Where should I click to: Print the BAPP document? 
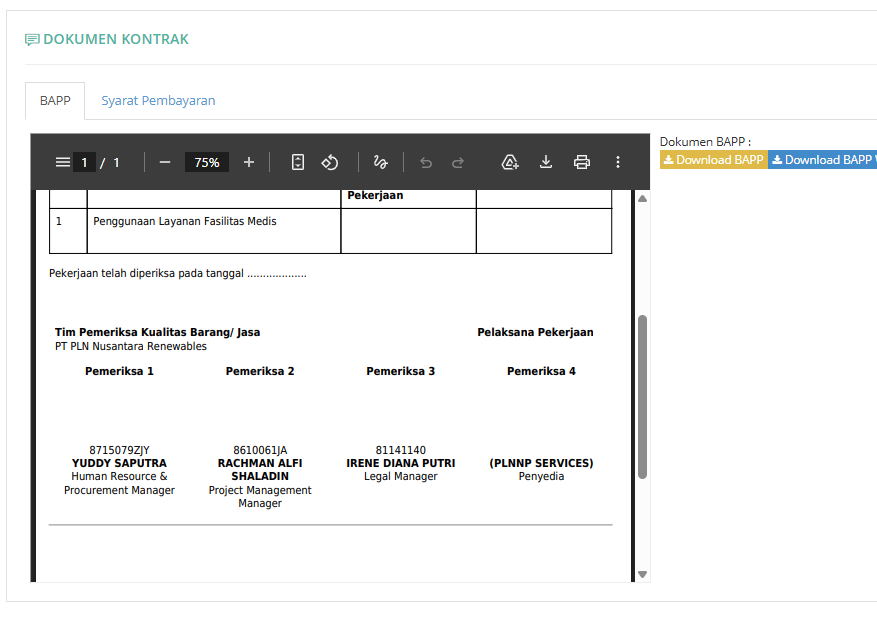click(x=582, y=162)
